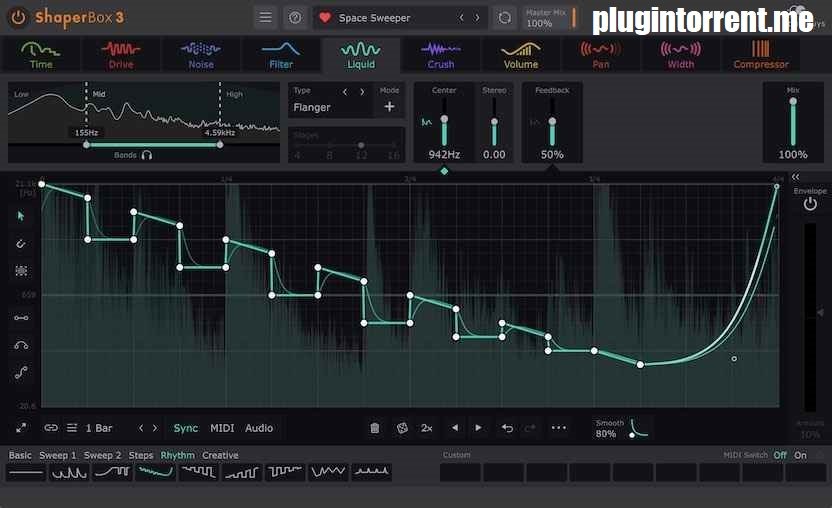The width and height of the screenshot is (832, 508).
Task: Click the randomize dice icon
Action: (402, 428)
